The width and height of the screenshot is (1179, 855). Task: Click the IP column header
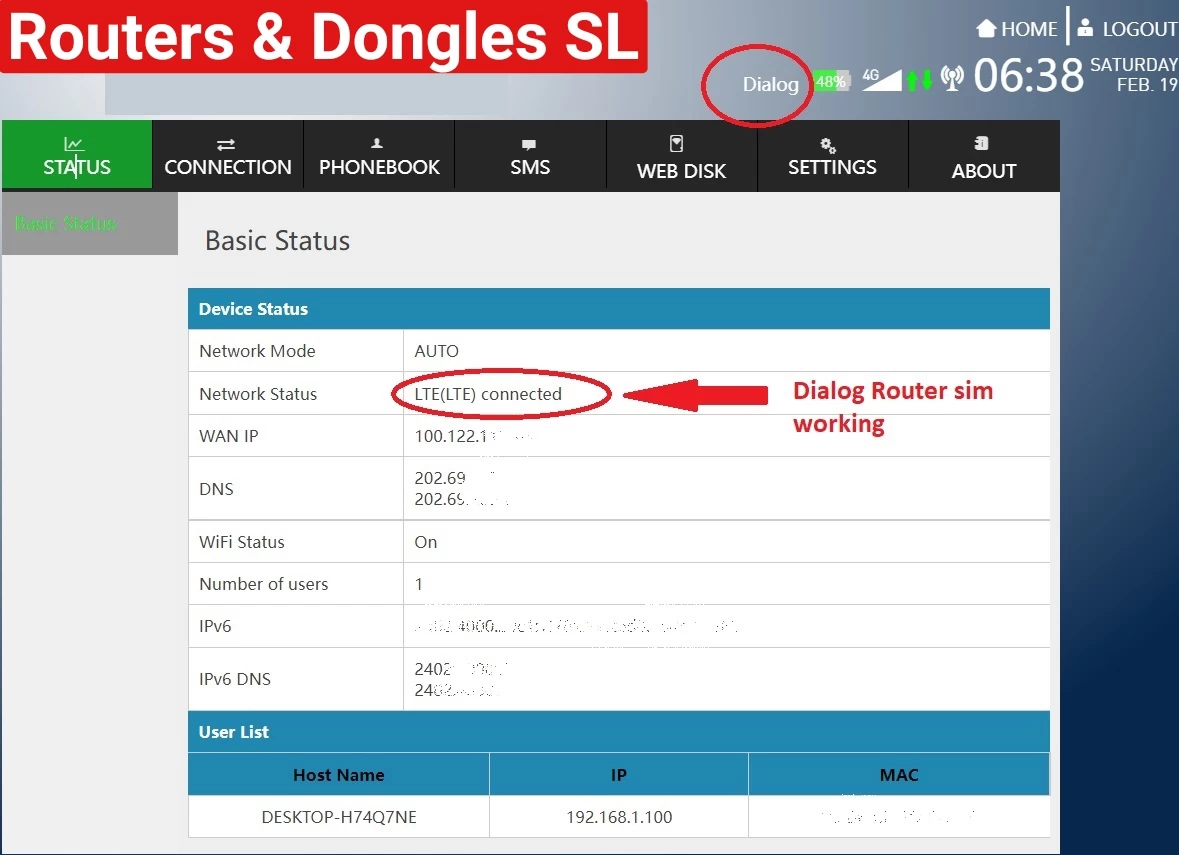coord(619,775)
